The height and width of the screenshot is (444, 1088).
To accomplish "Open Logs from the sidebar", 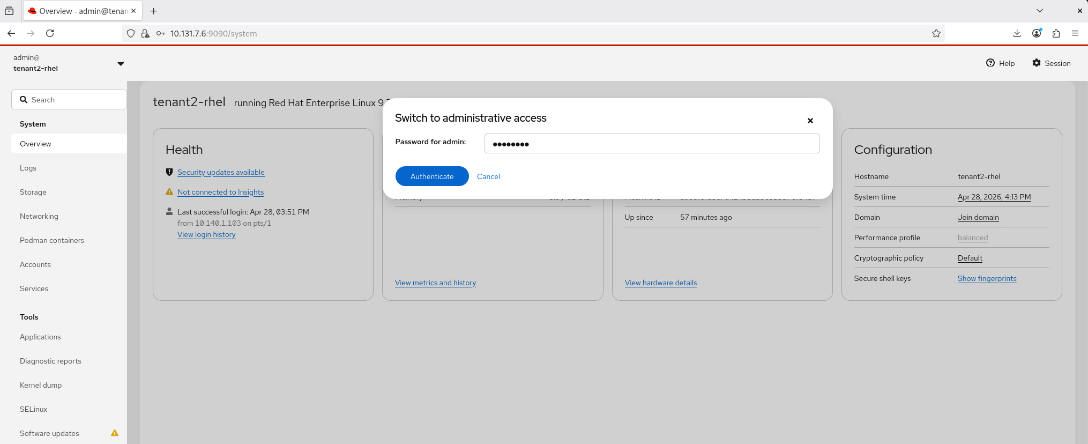I will pos(28,168).
